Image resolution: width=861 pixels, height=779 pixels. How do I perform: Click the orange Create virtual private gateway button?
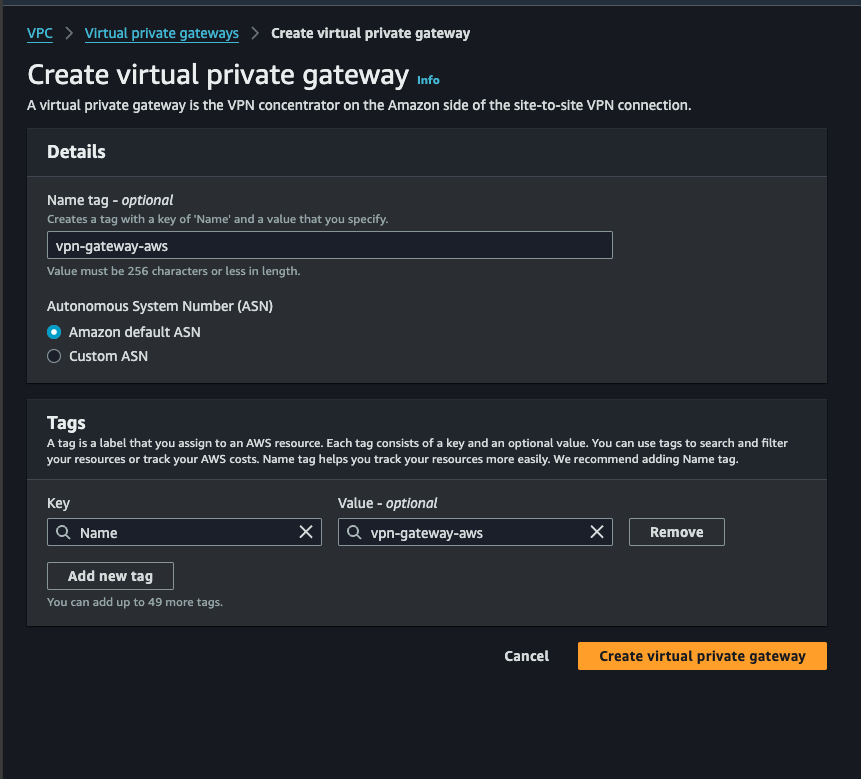[702, 656]
